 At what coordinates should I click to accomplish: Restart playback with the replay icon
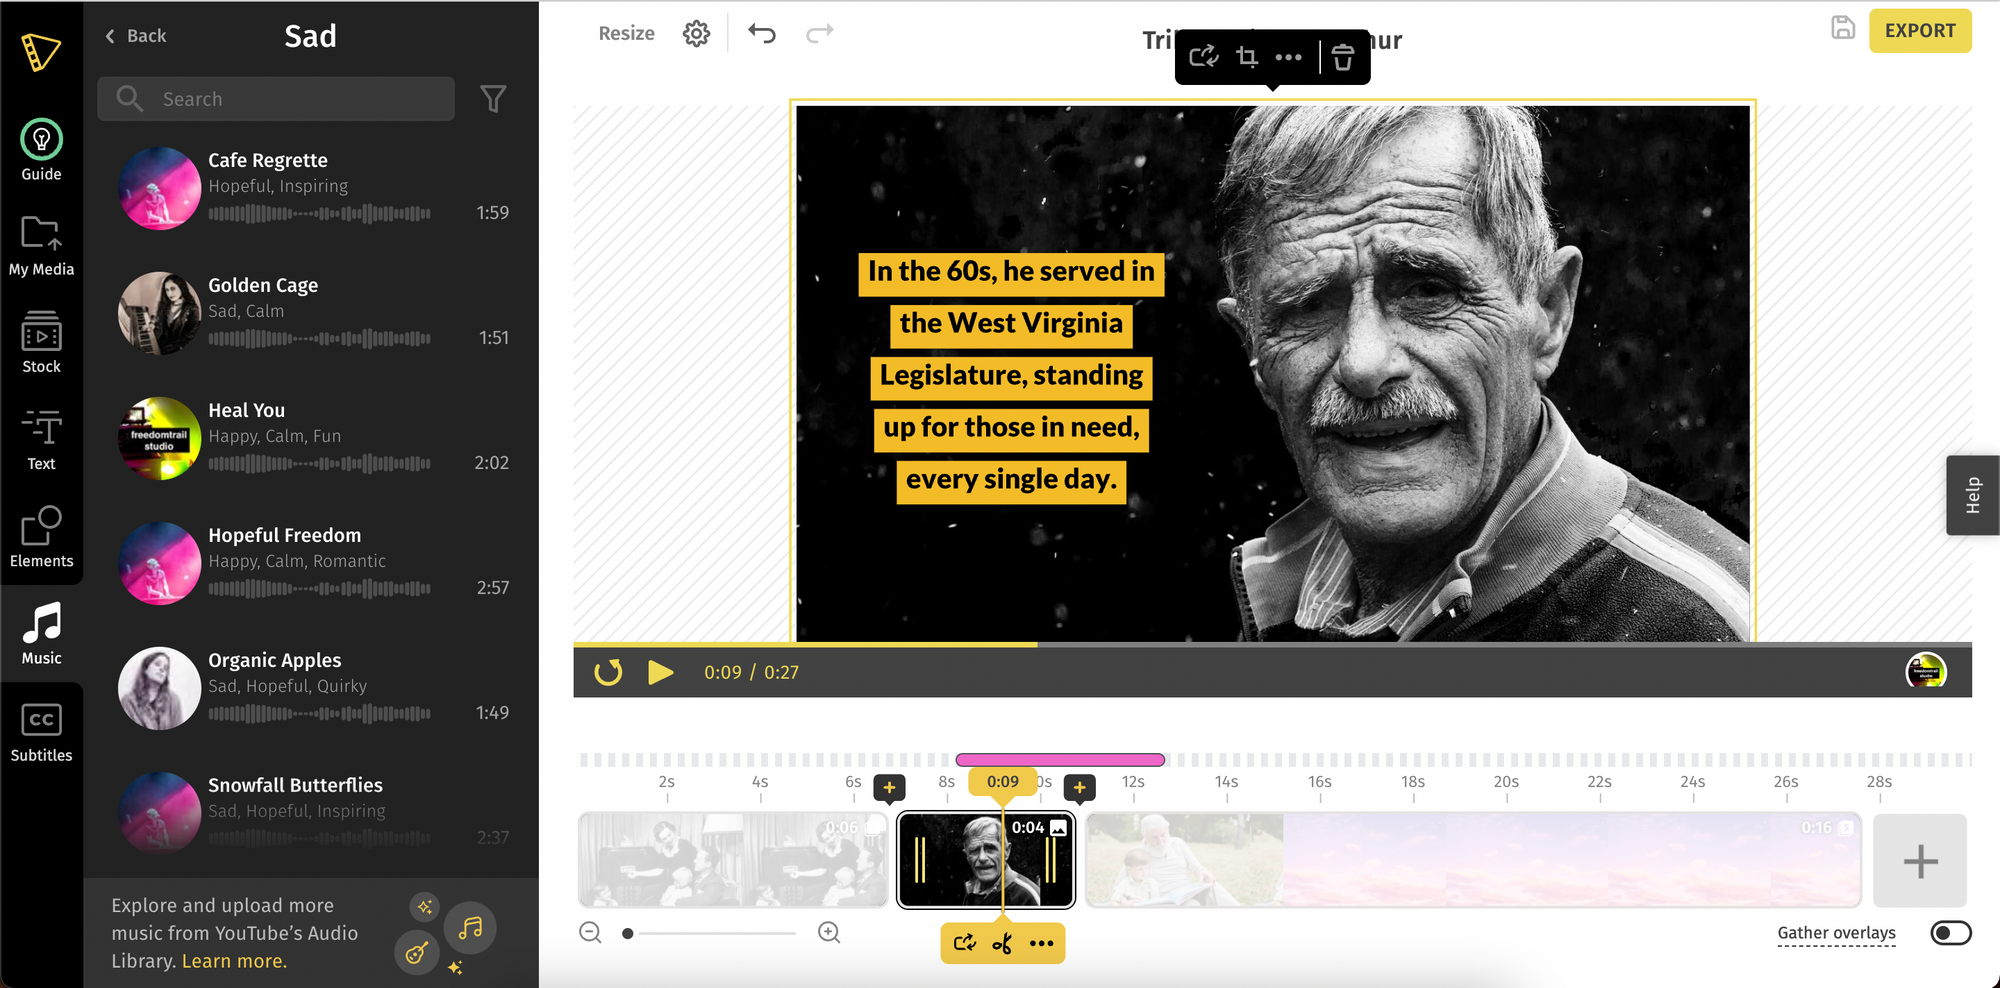608,672
